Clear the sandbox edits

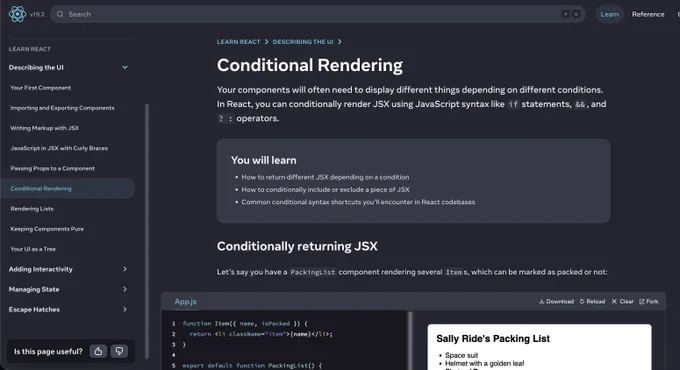pyautogui.click(x=622, y=301)
